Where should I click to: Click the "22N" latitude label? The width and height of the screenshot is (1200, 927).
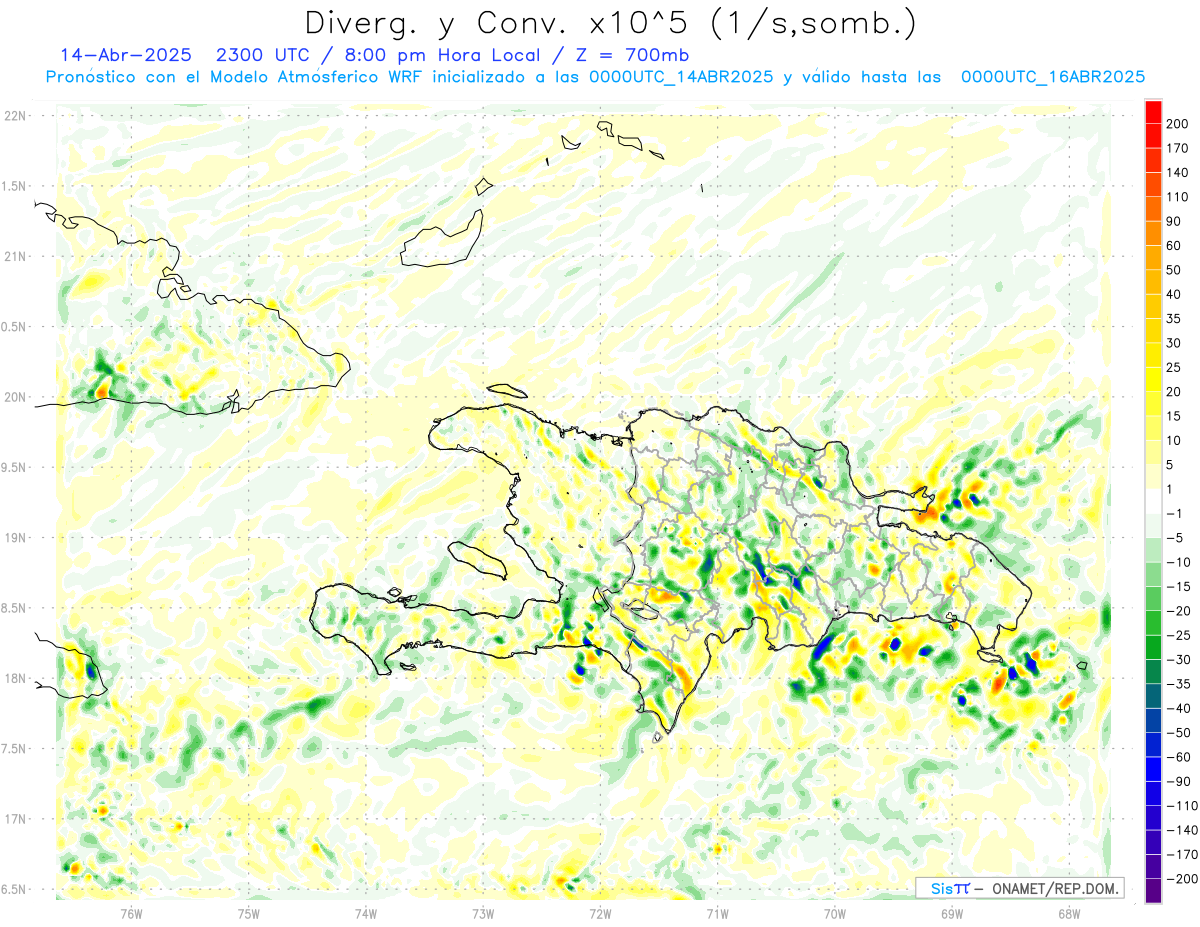click(14, 115)
